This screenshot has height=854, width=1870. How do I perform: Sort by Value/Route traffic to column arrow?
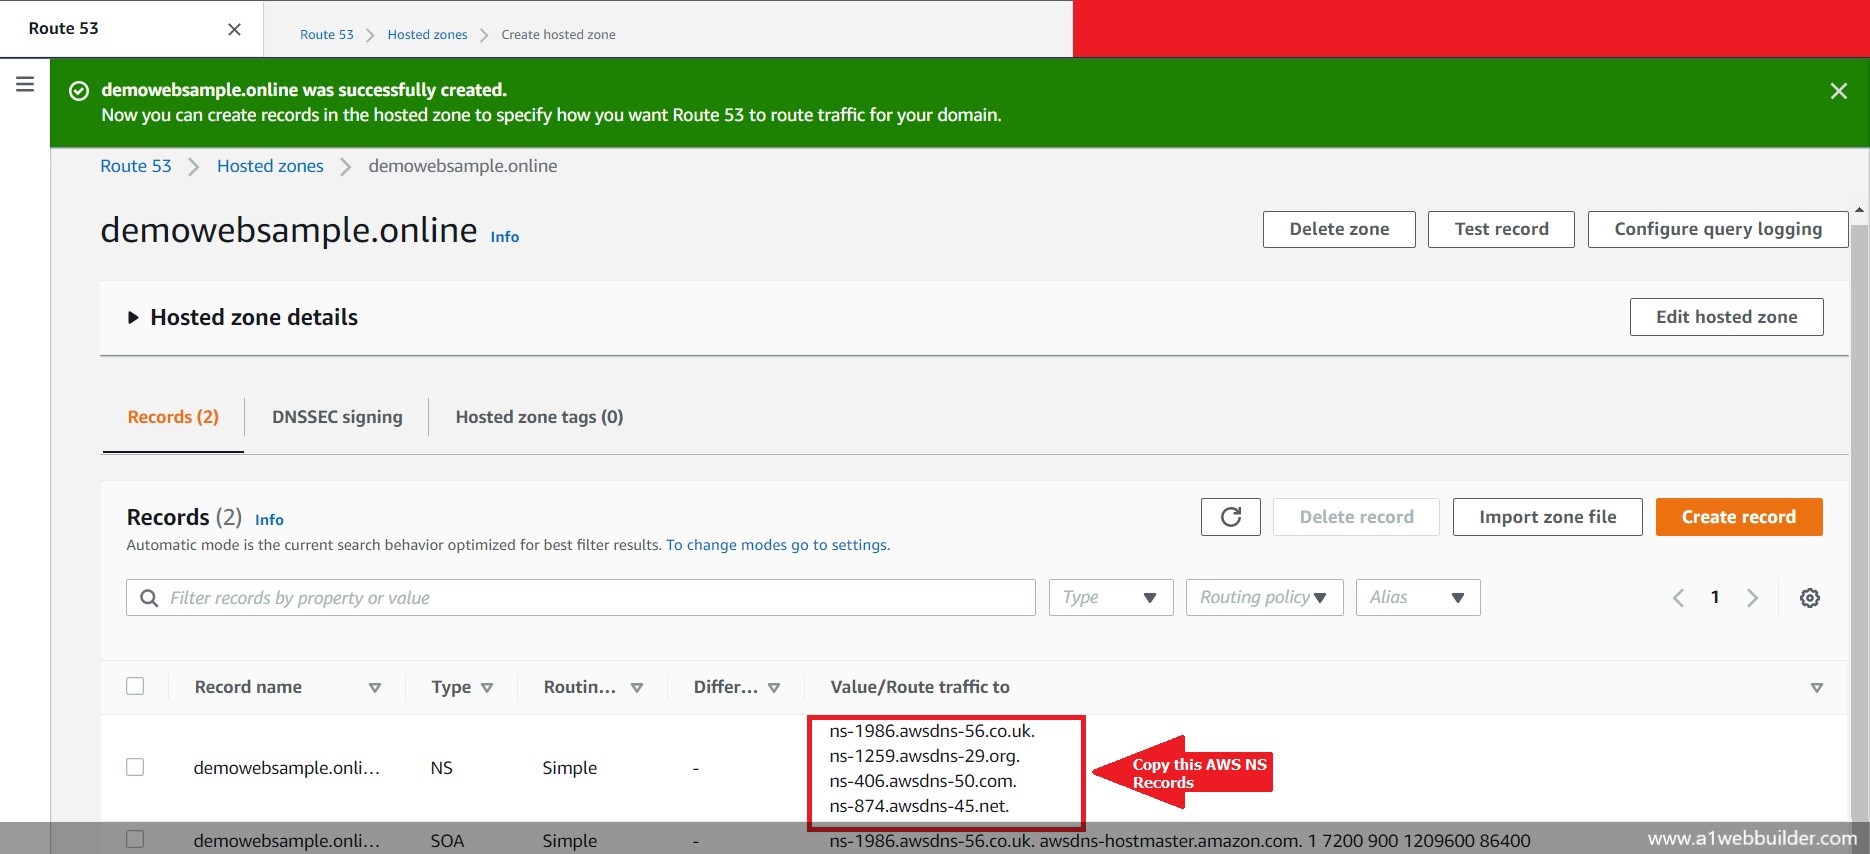[x=1816, y=688]
